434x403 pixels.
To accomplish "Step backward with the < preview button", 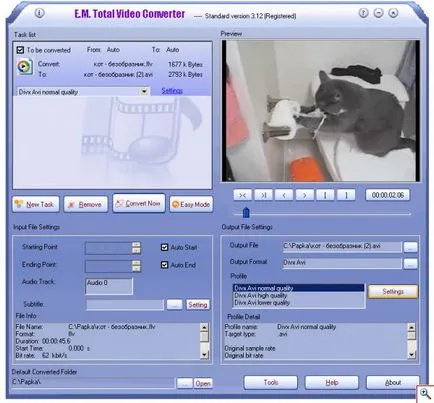I will pos(284,195).
